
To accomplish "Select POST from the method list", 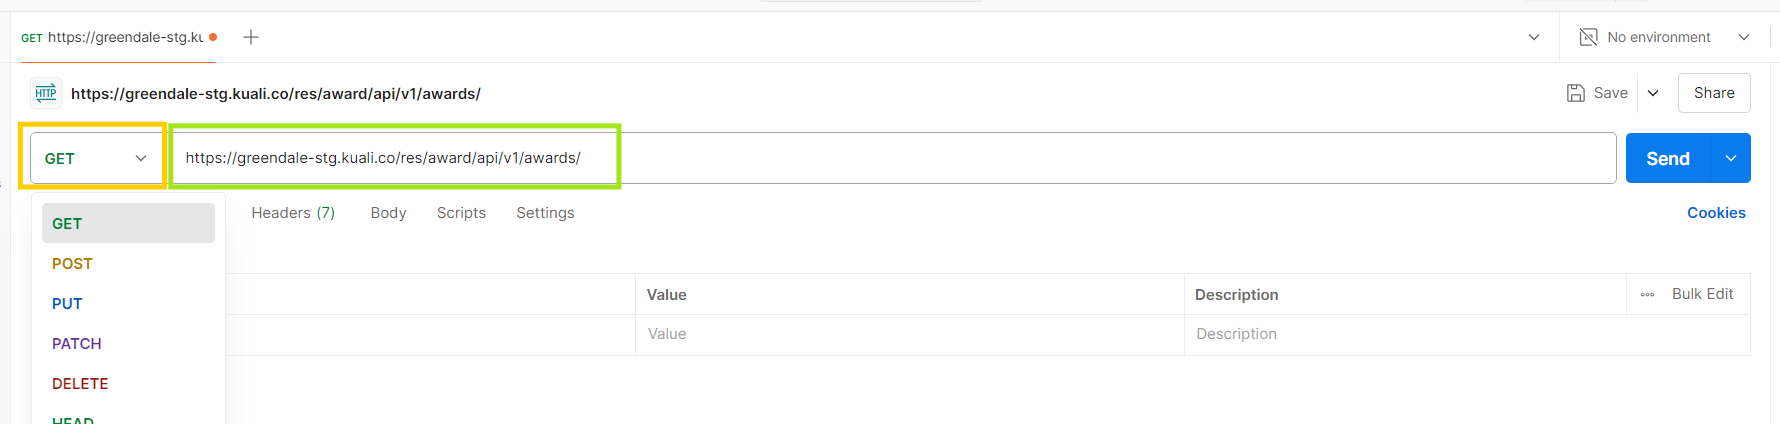I will click(72, 264).
